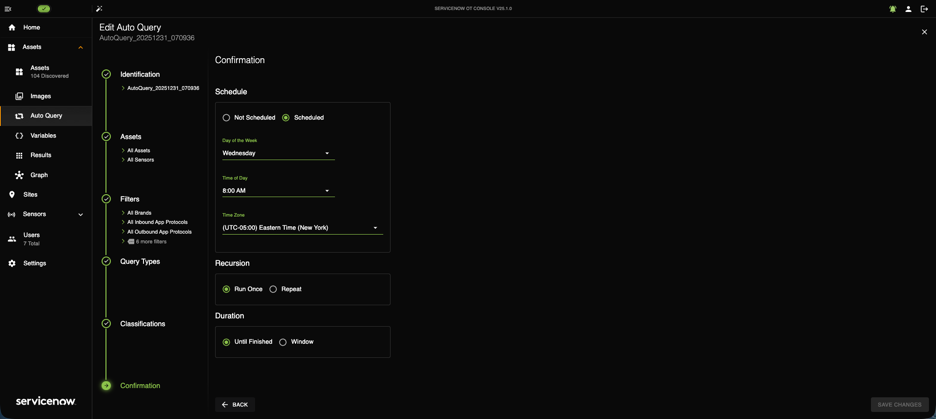Sign out with the logout icon

pyautogui.click(x=924, y=9)
